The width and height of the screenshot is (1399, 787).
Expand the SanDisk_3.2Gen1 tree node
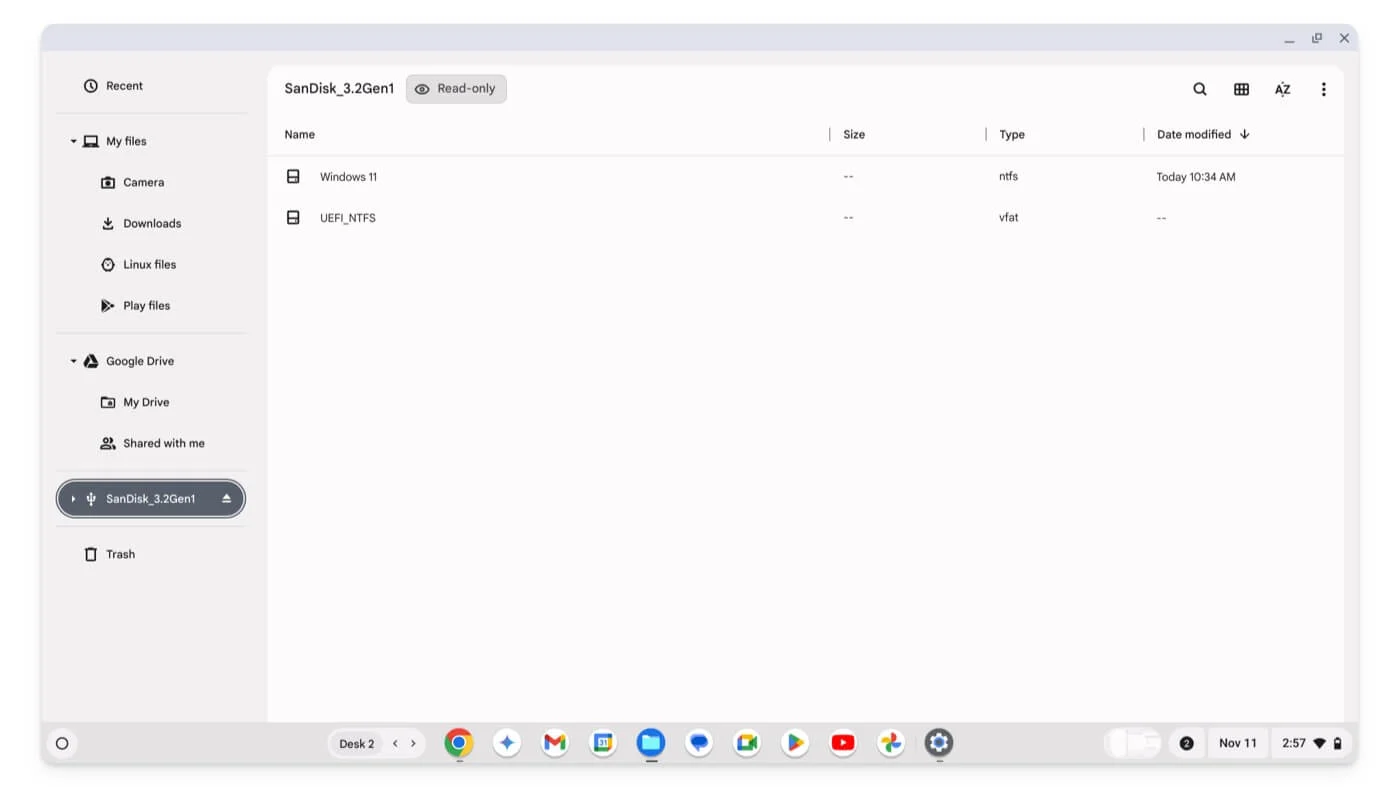tap(73, 499)
